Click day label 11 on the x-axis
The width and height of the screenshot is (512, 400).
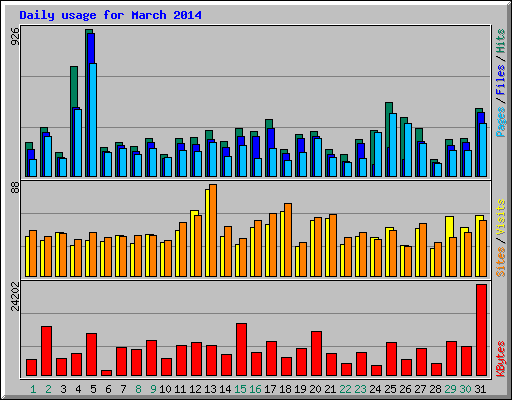coord(180,389)
